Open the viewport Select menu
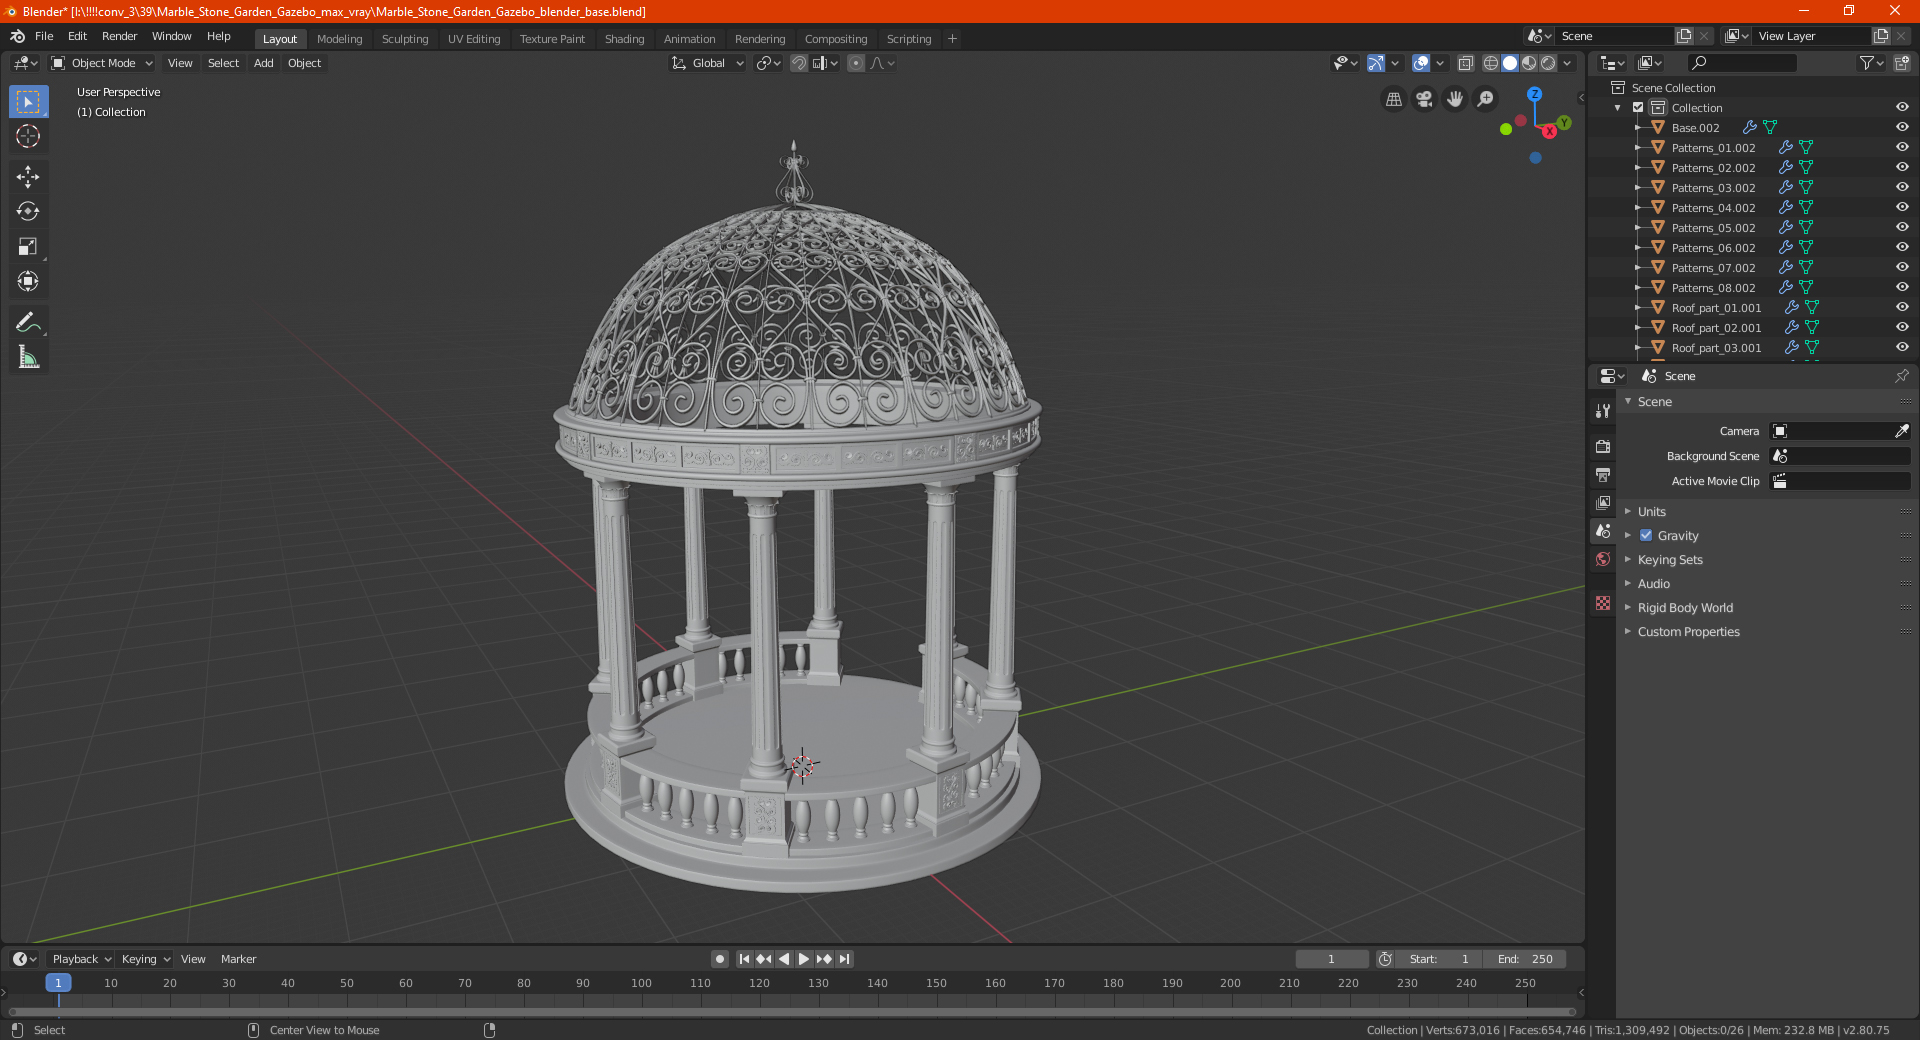The image size is (1920, 1040). pos(223,63)
